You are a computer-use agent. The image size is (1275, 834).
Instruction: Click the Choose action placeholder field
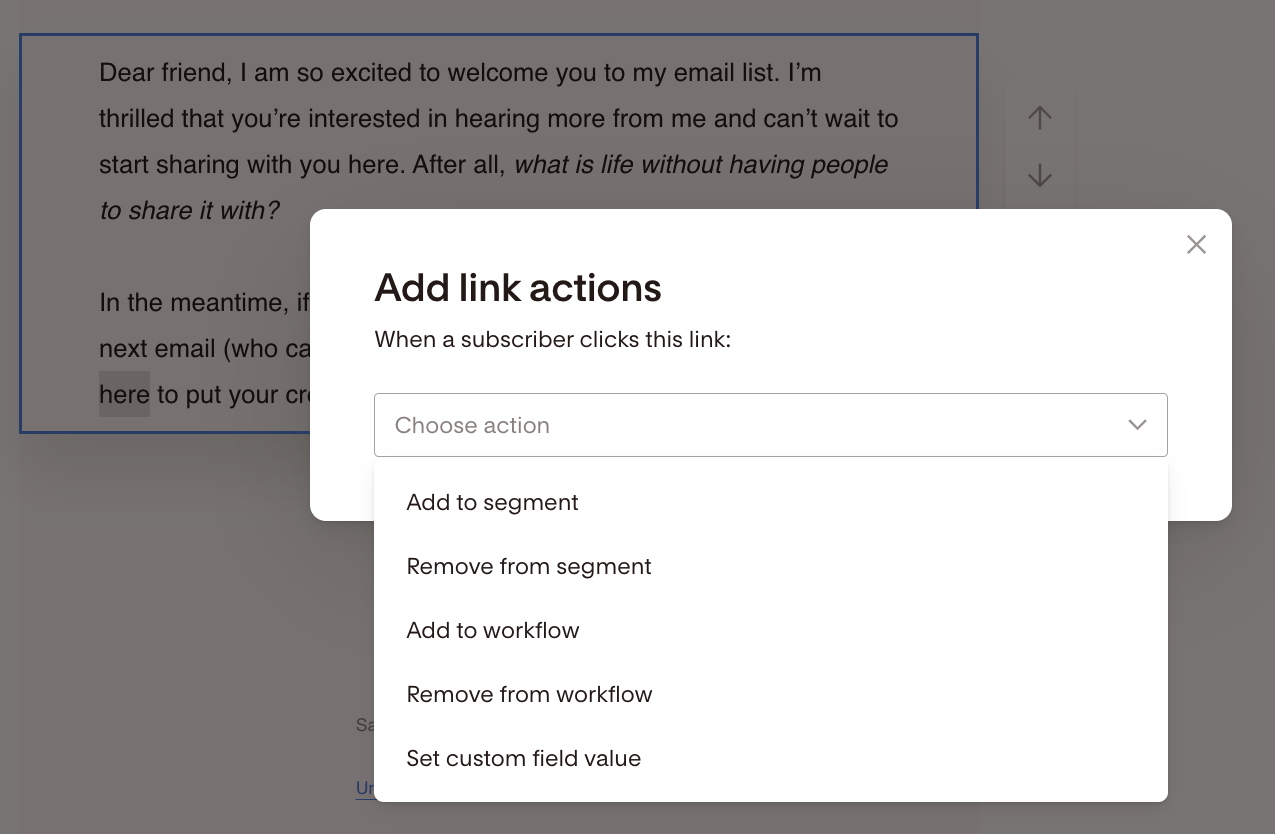click(771, 425)
